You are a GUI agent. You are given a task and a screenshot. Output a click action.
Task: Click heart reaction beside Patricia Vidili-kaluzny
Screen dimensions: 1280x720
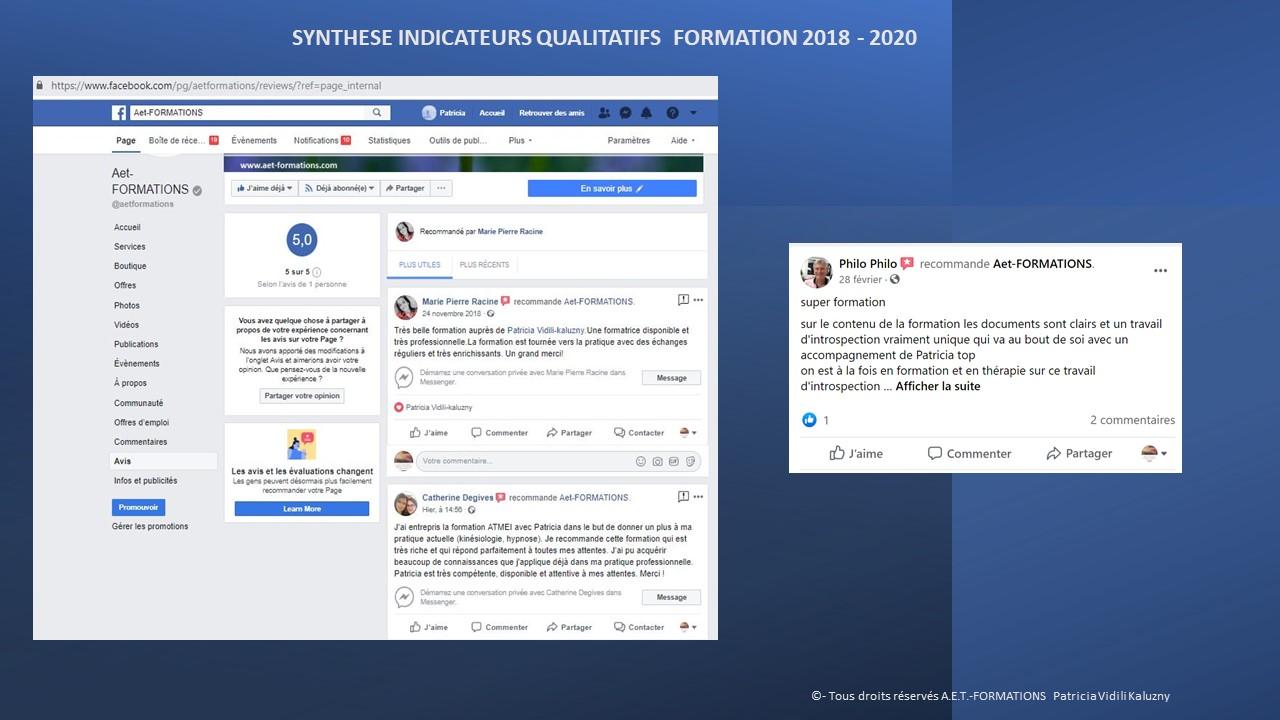399,408
